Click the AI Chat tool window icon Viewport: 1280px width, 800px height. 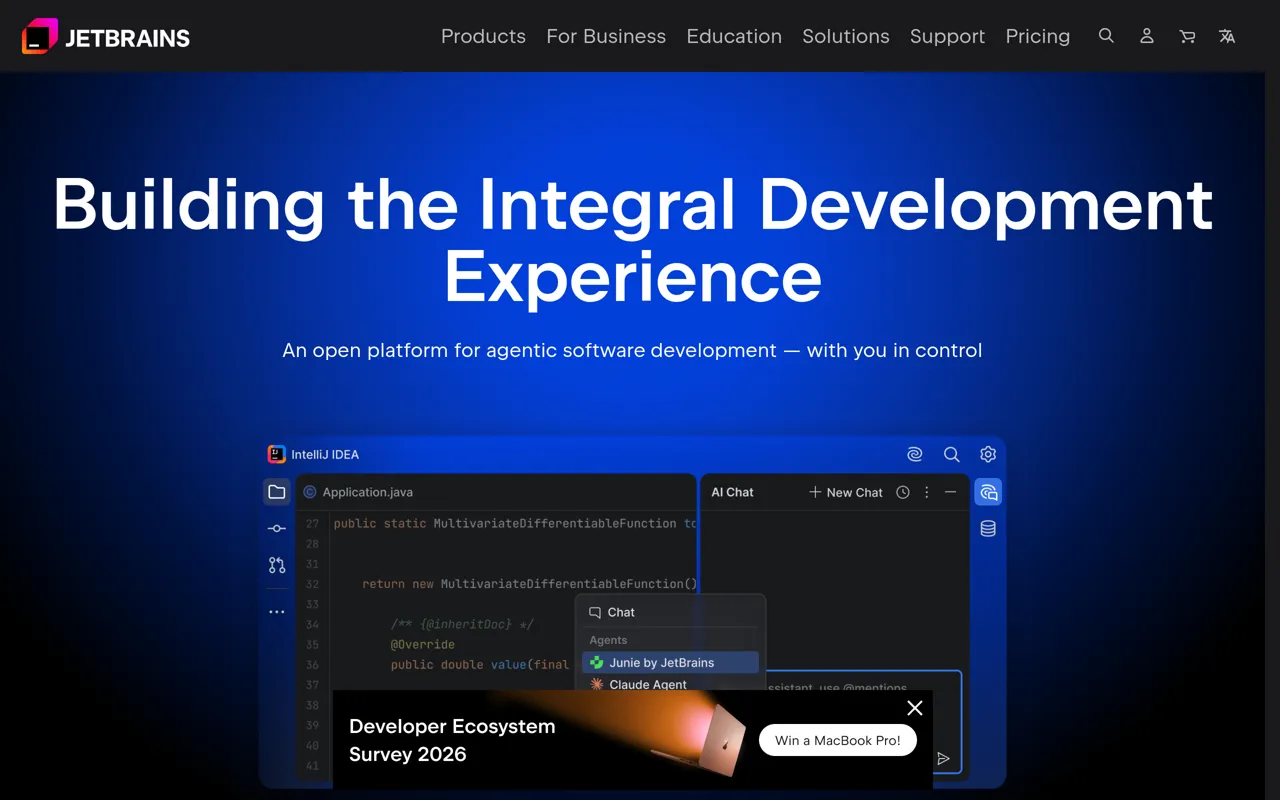[x=988, y=492]
